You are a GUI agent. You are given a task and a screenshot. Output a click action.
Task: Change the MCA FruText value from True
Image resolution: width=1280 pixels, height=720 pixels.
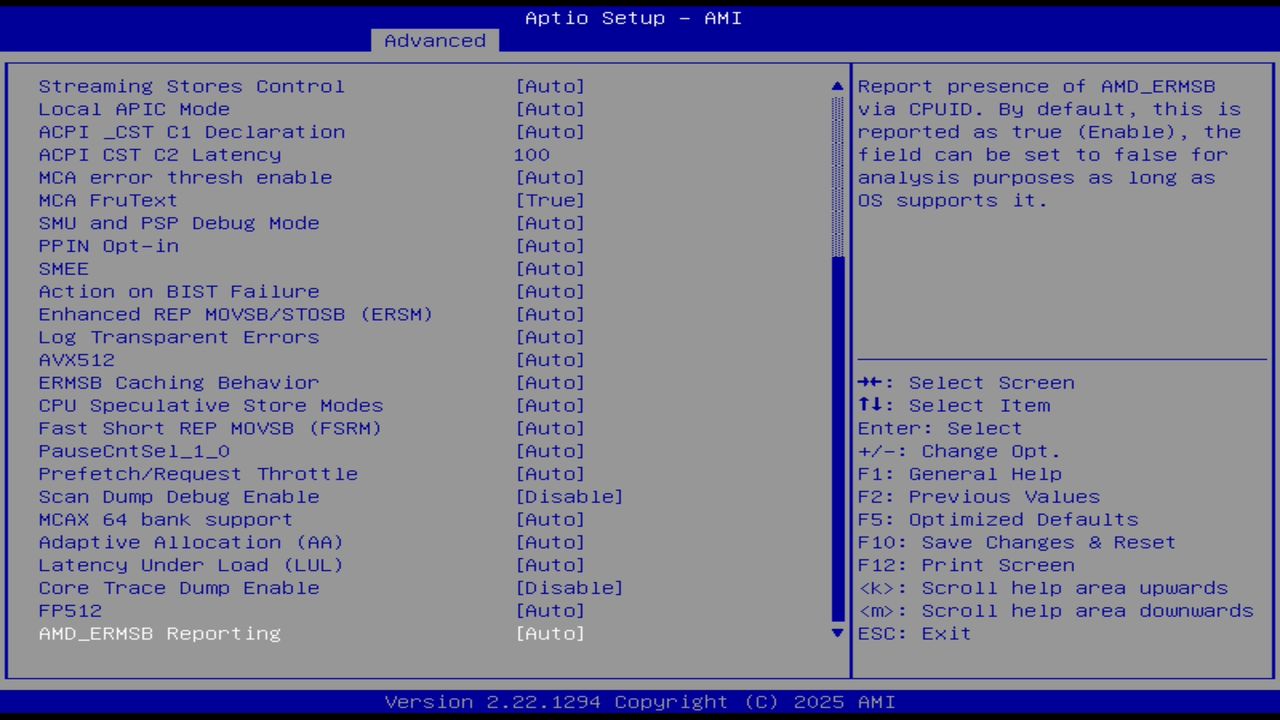[550, 200]
